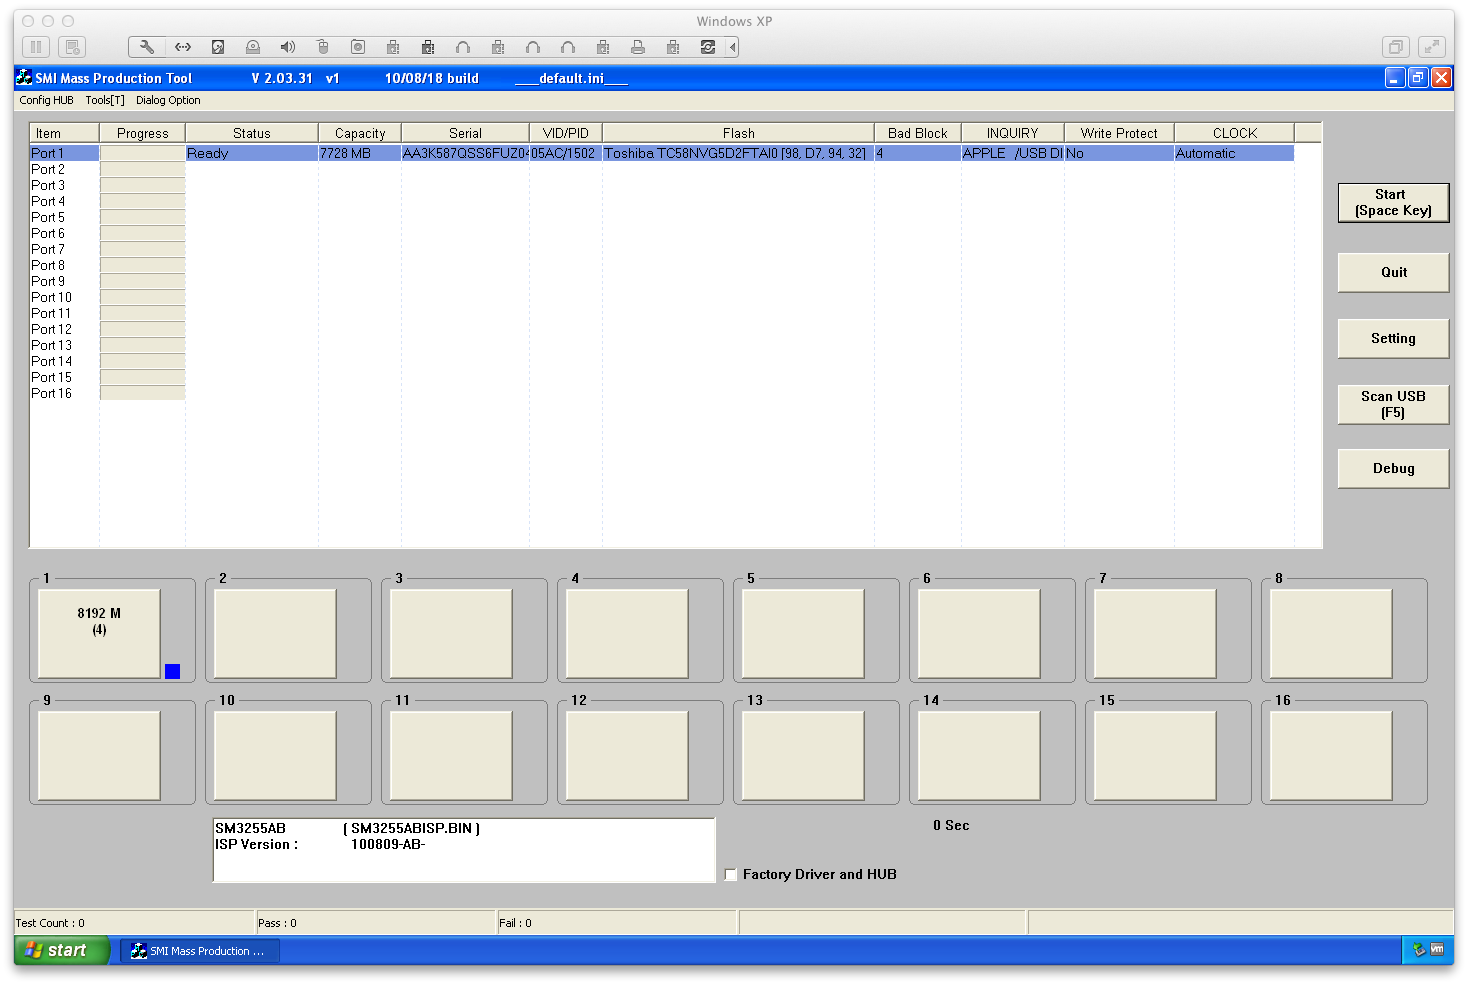Click the slot 2 device button
Screen dimensions: 1468x985
point(275,634)
